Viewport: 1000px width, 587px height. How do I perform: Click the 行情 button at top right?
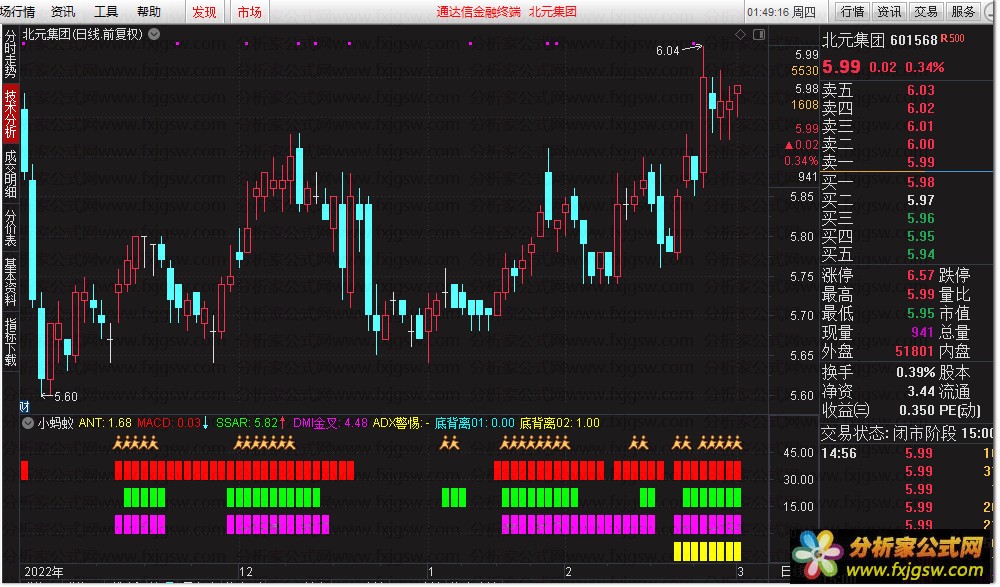(x=852, y=11)
